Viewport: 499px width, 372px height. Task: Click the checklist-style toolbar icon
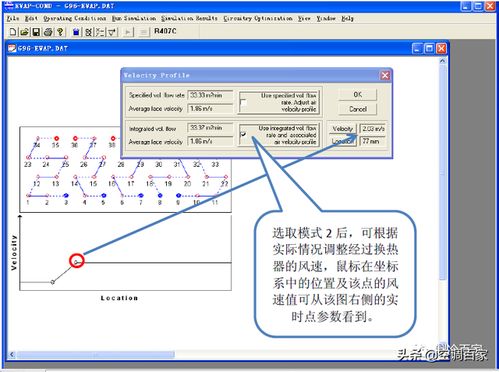click(x=100, y=32)
